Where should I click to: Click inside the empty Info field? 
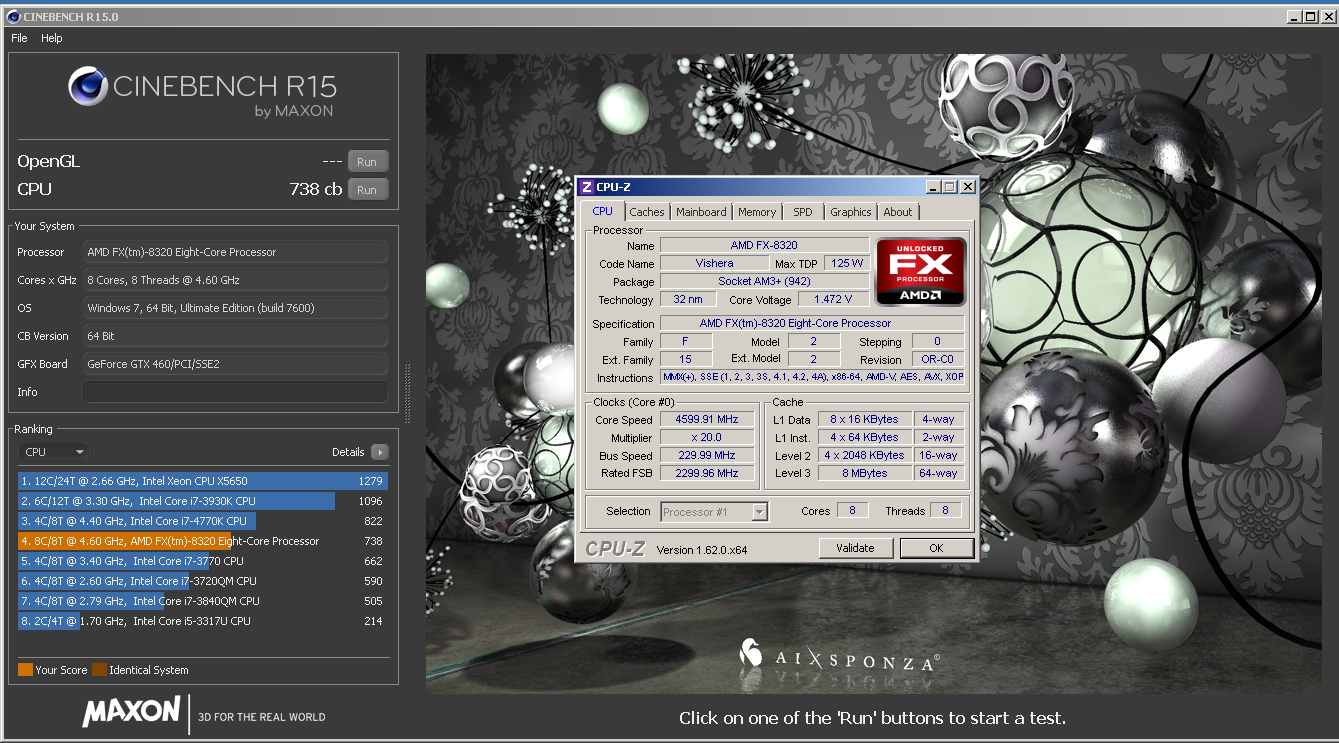coord(235,392)
